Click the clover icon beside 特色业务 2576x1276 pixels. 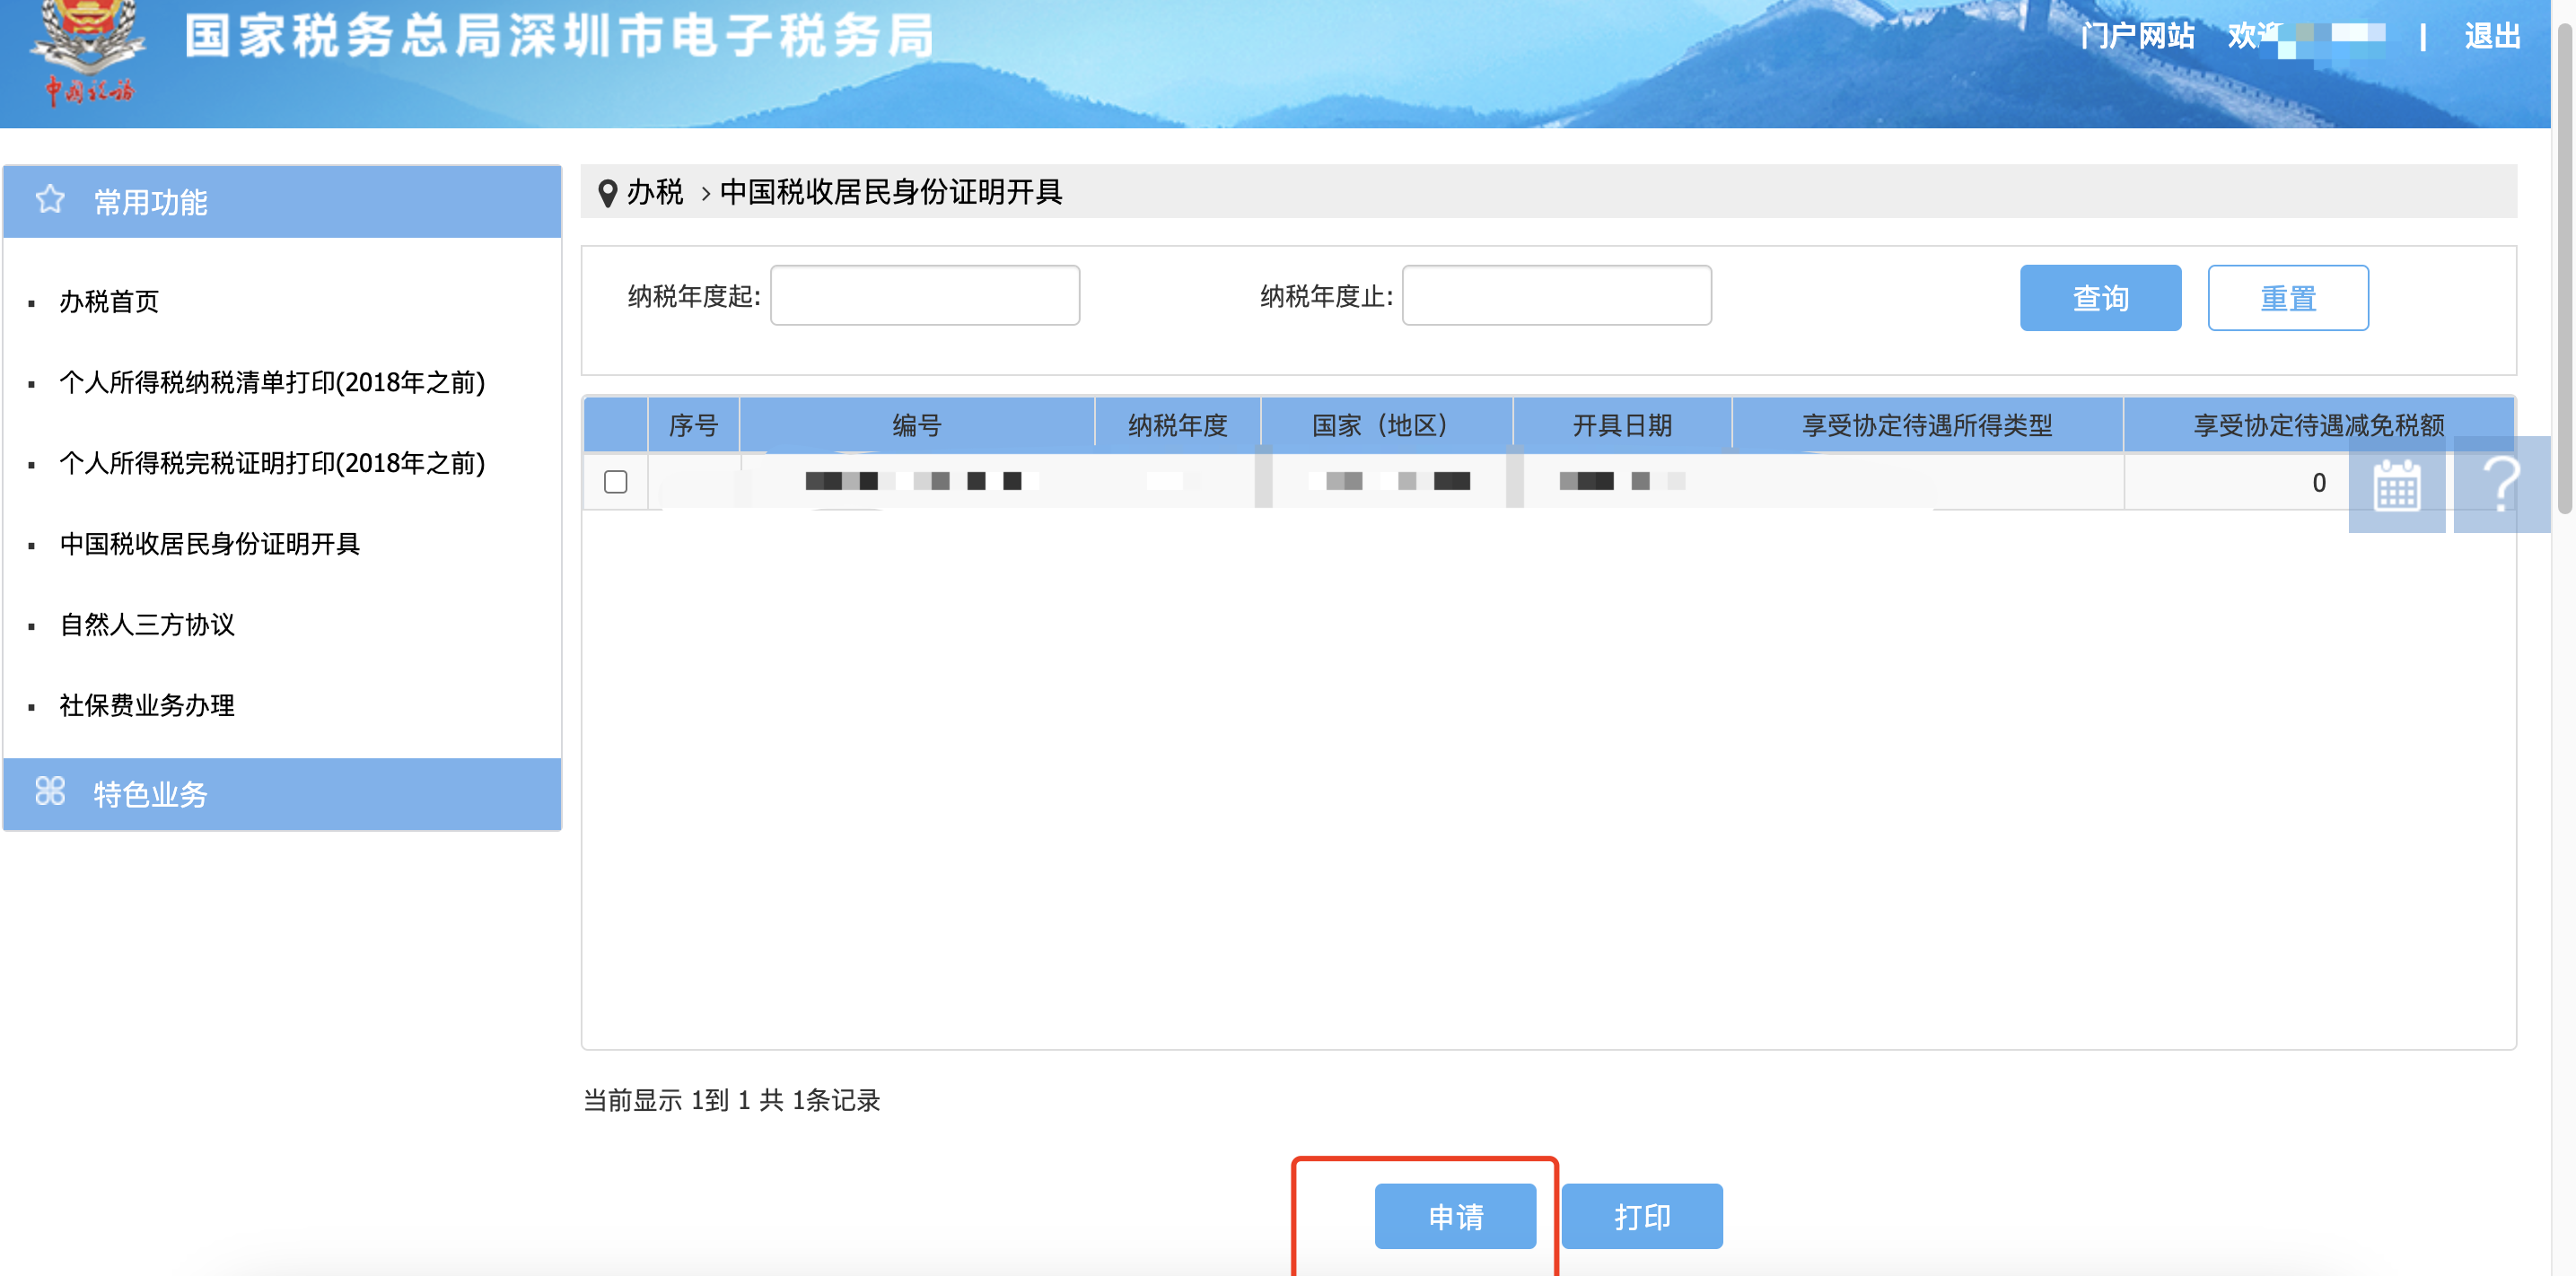[50, 791]
